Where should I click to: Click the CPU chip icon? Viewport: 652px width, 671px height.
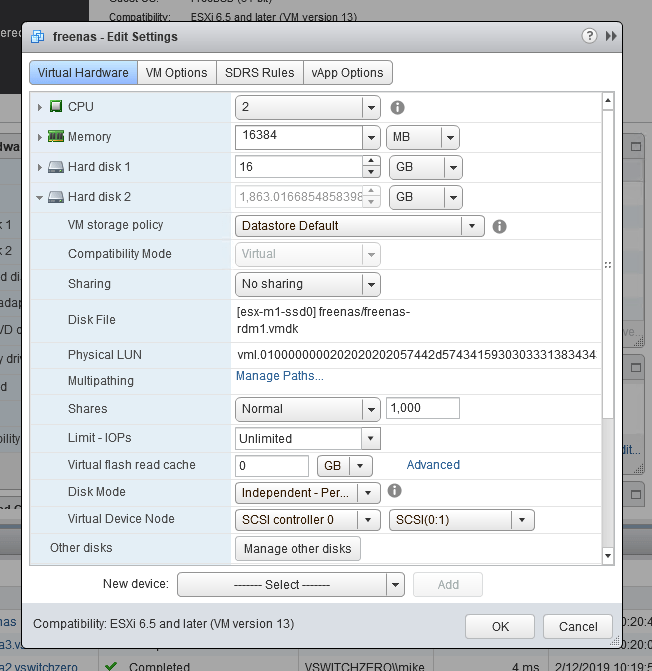click(56, 106)
